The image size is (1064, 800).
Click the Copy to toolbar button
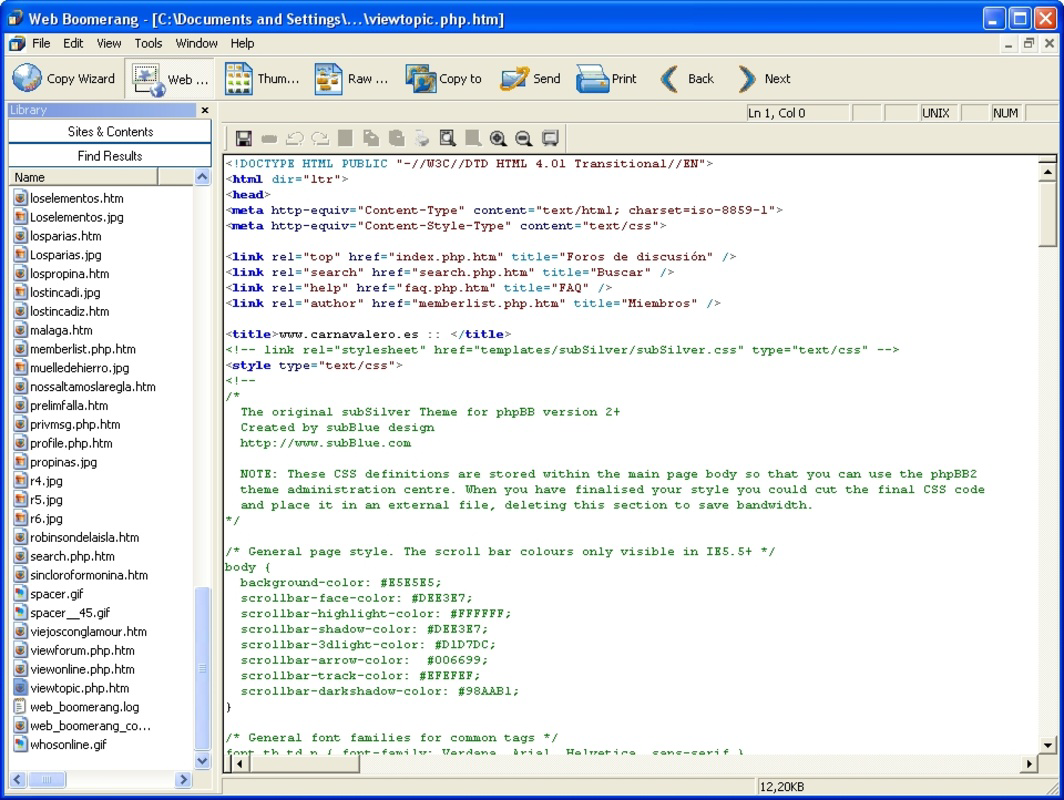444,79
